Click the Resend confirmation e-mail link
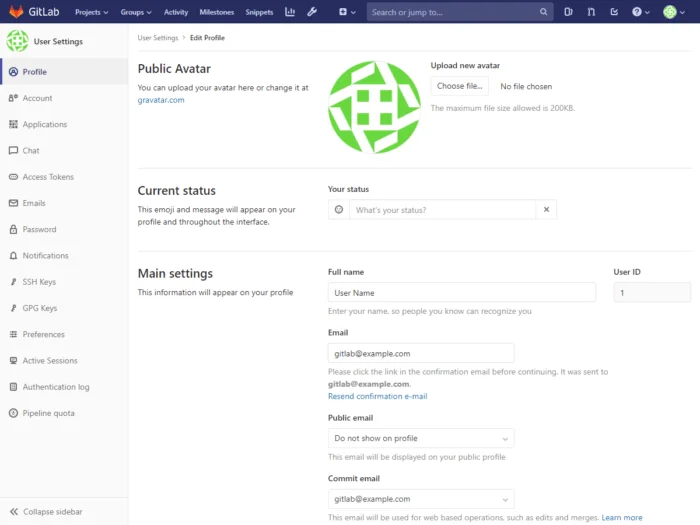The height and width of the screenshot is (525, 700). click(x=377, y=396)
